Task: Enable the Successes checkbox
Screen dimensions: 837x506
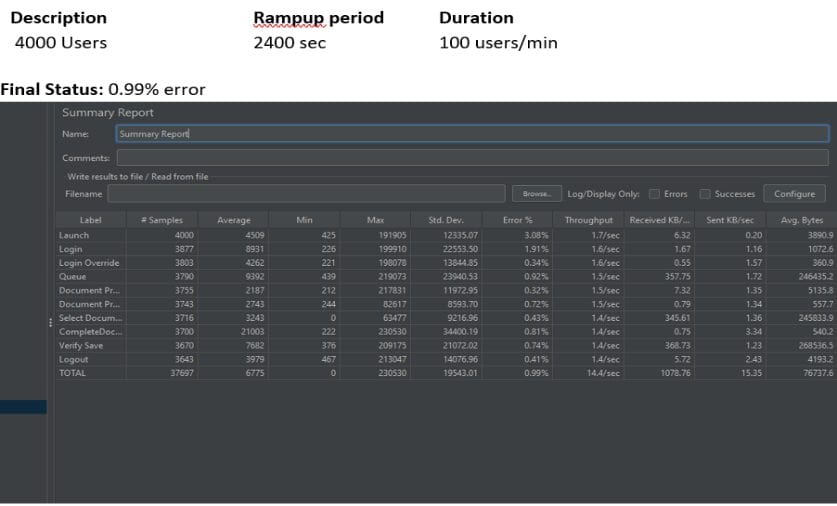Action: click(x=705, y=194)
